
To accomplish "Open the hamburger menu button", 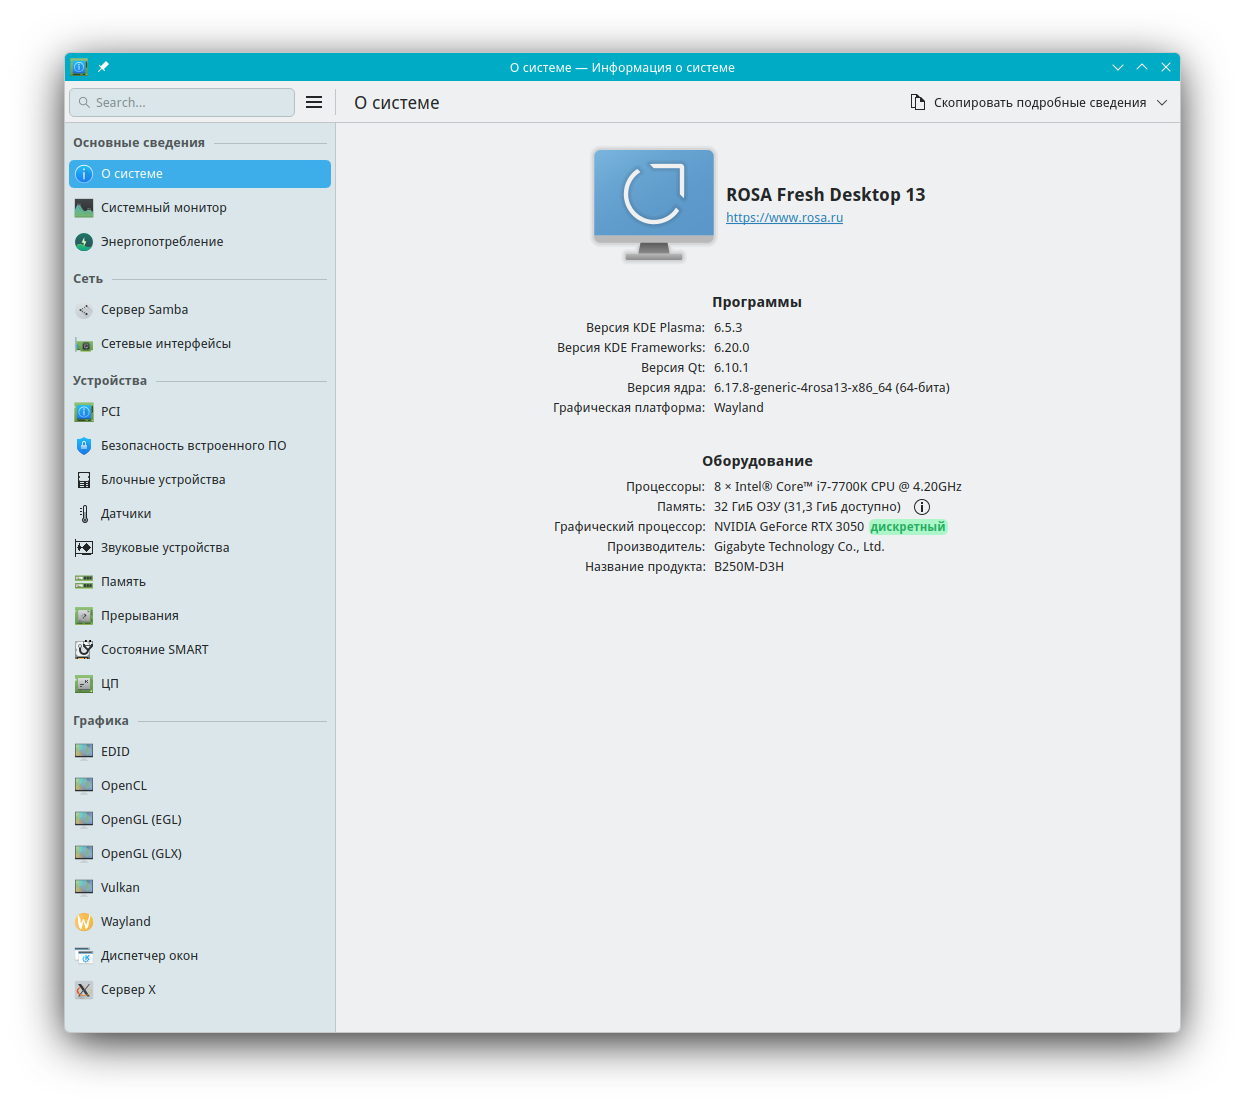I will [314, 102].
